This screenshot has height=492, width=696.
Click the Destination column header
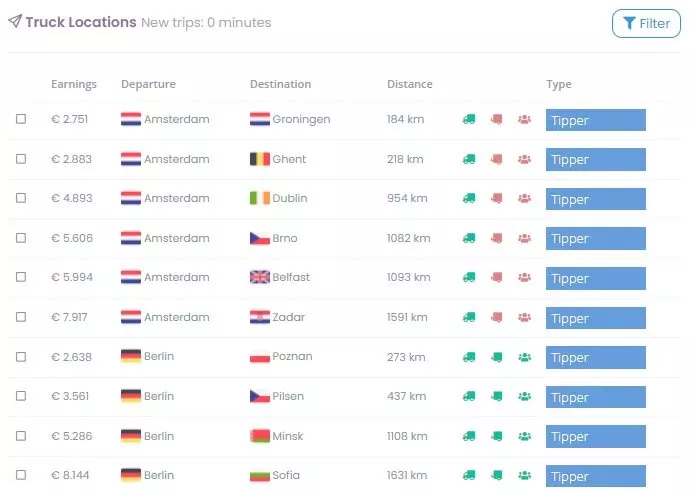tap(280, 85)
